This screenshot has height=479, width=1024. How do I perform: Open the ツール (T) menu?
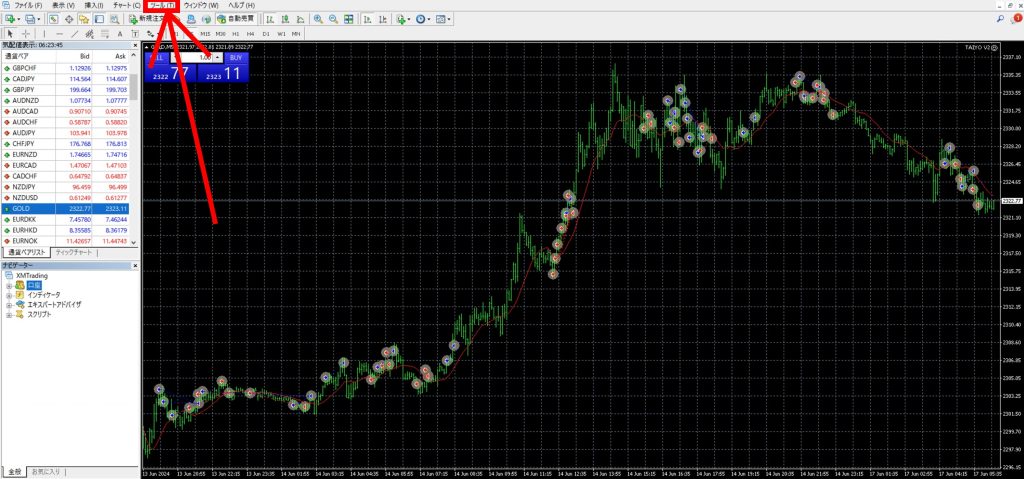[160, 6]
